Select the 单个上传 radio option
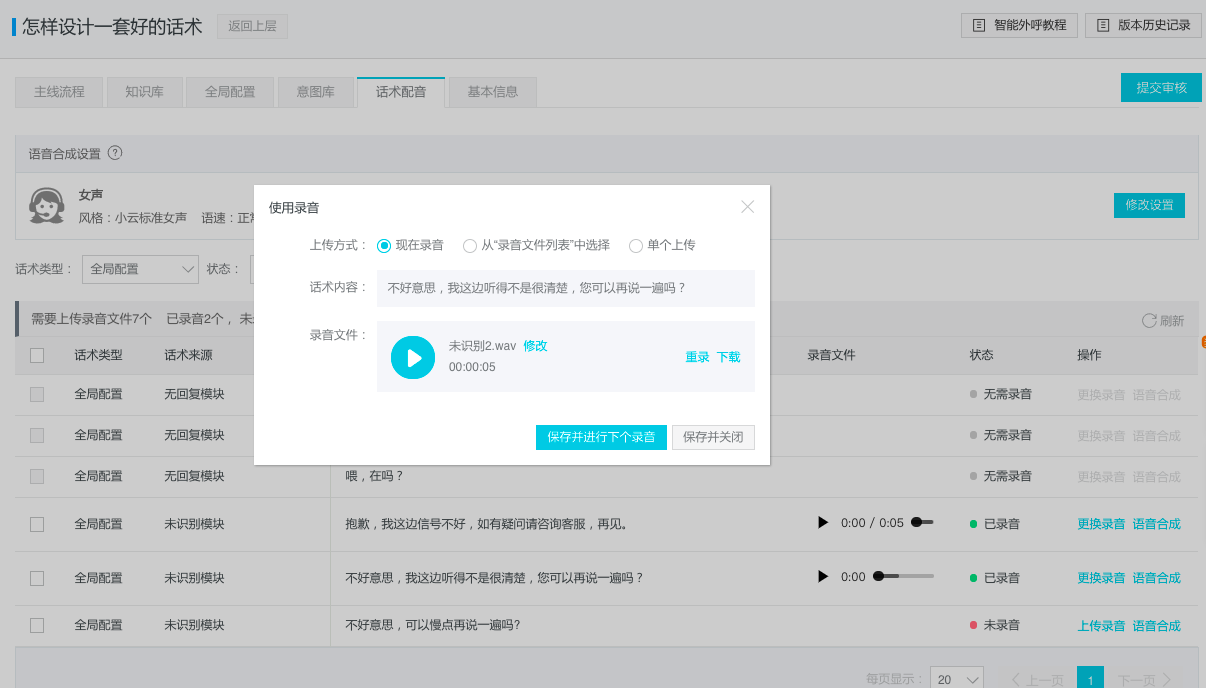 636,245
